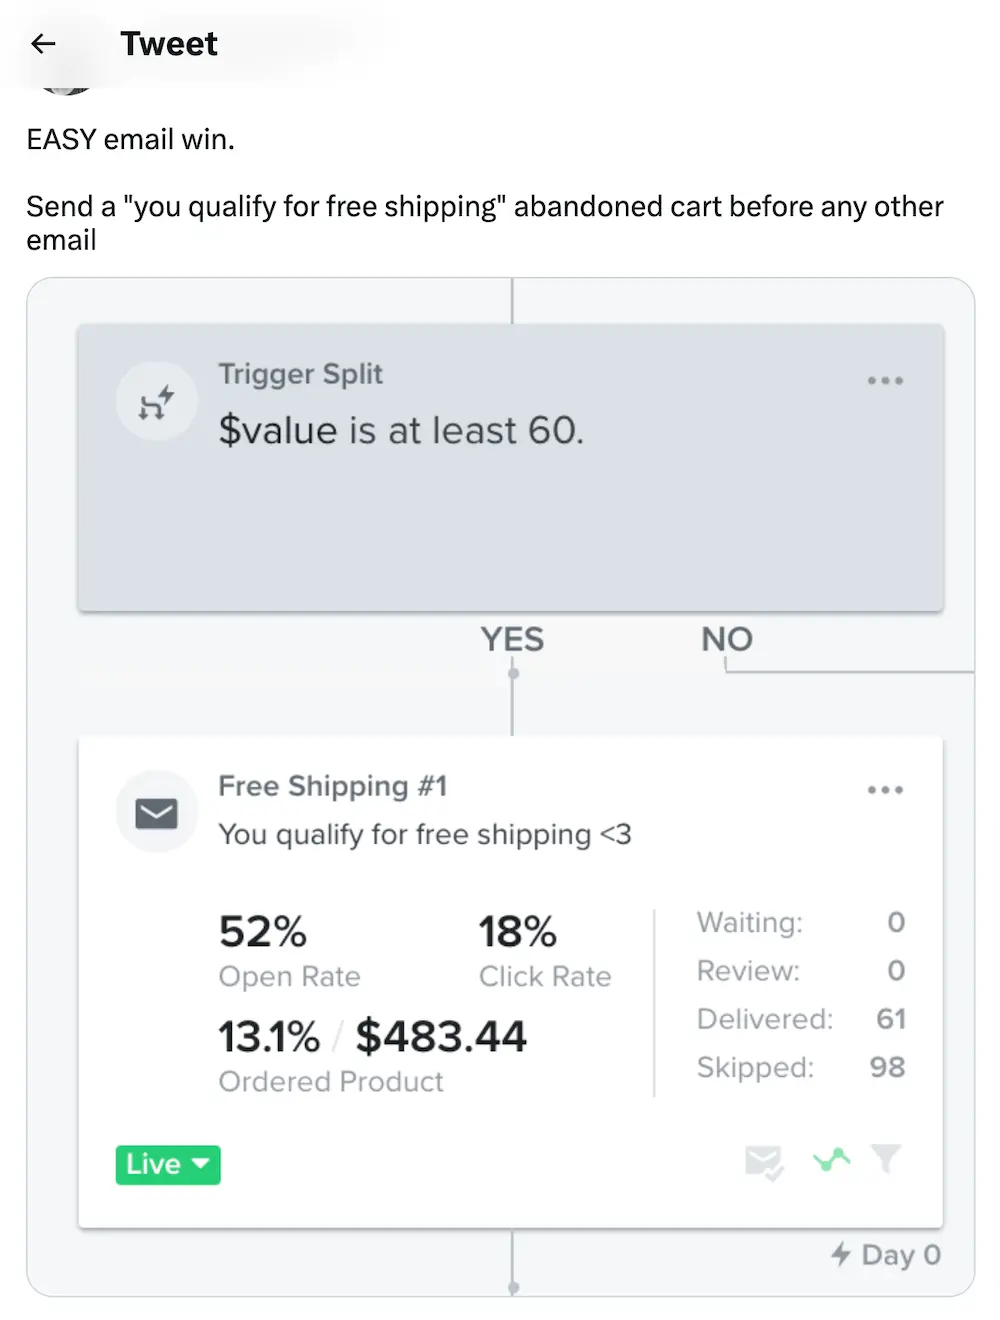The image size is (1000, 1320).
Task: Go back using the arrow icon
Action: [43, 44]
